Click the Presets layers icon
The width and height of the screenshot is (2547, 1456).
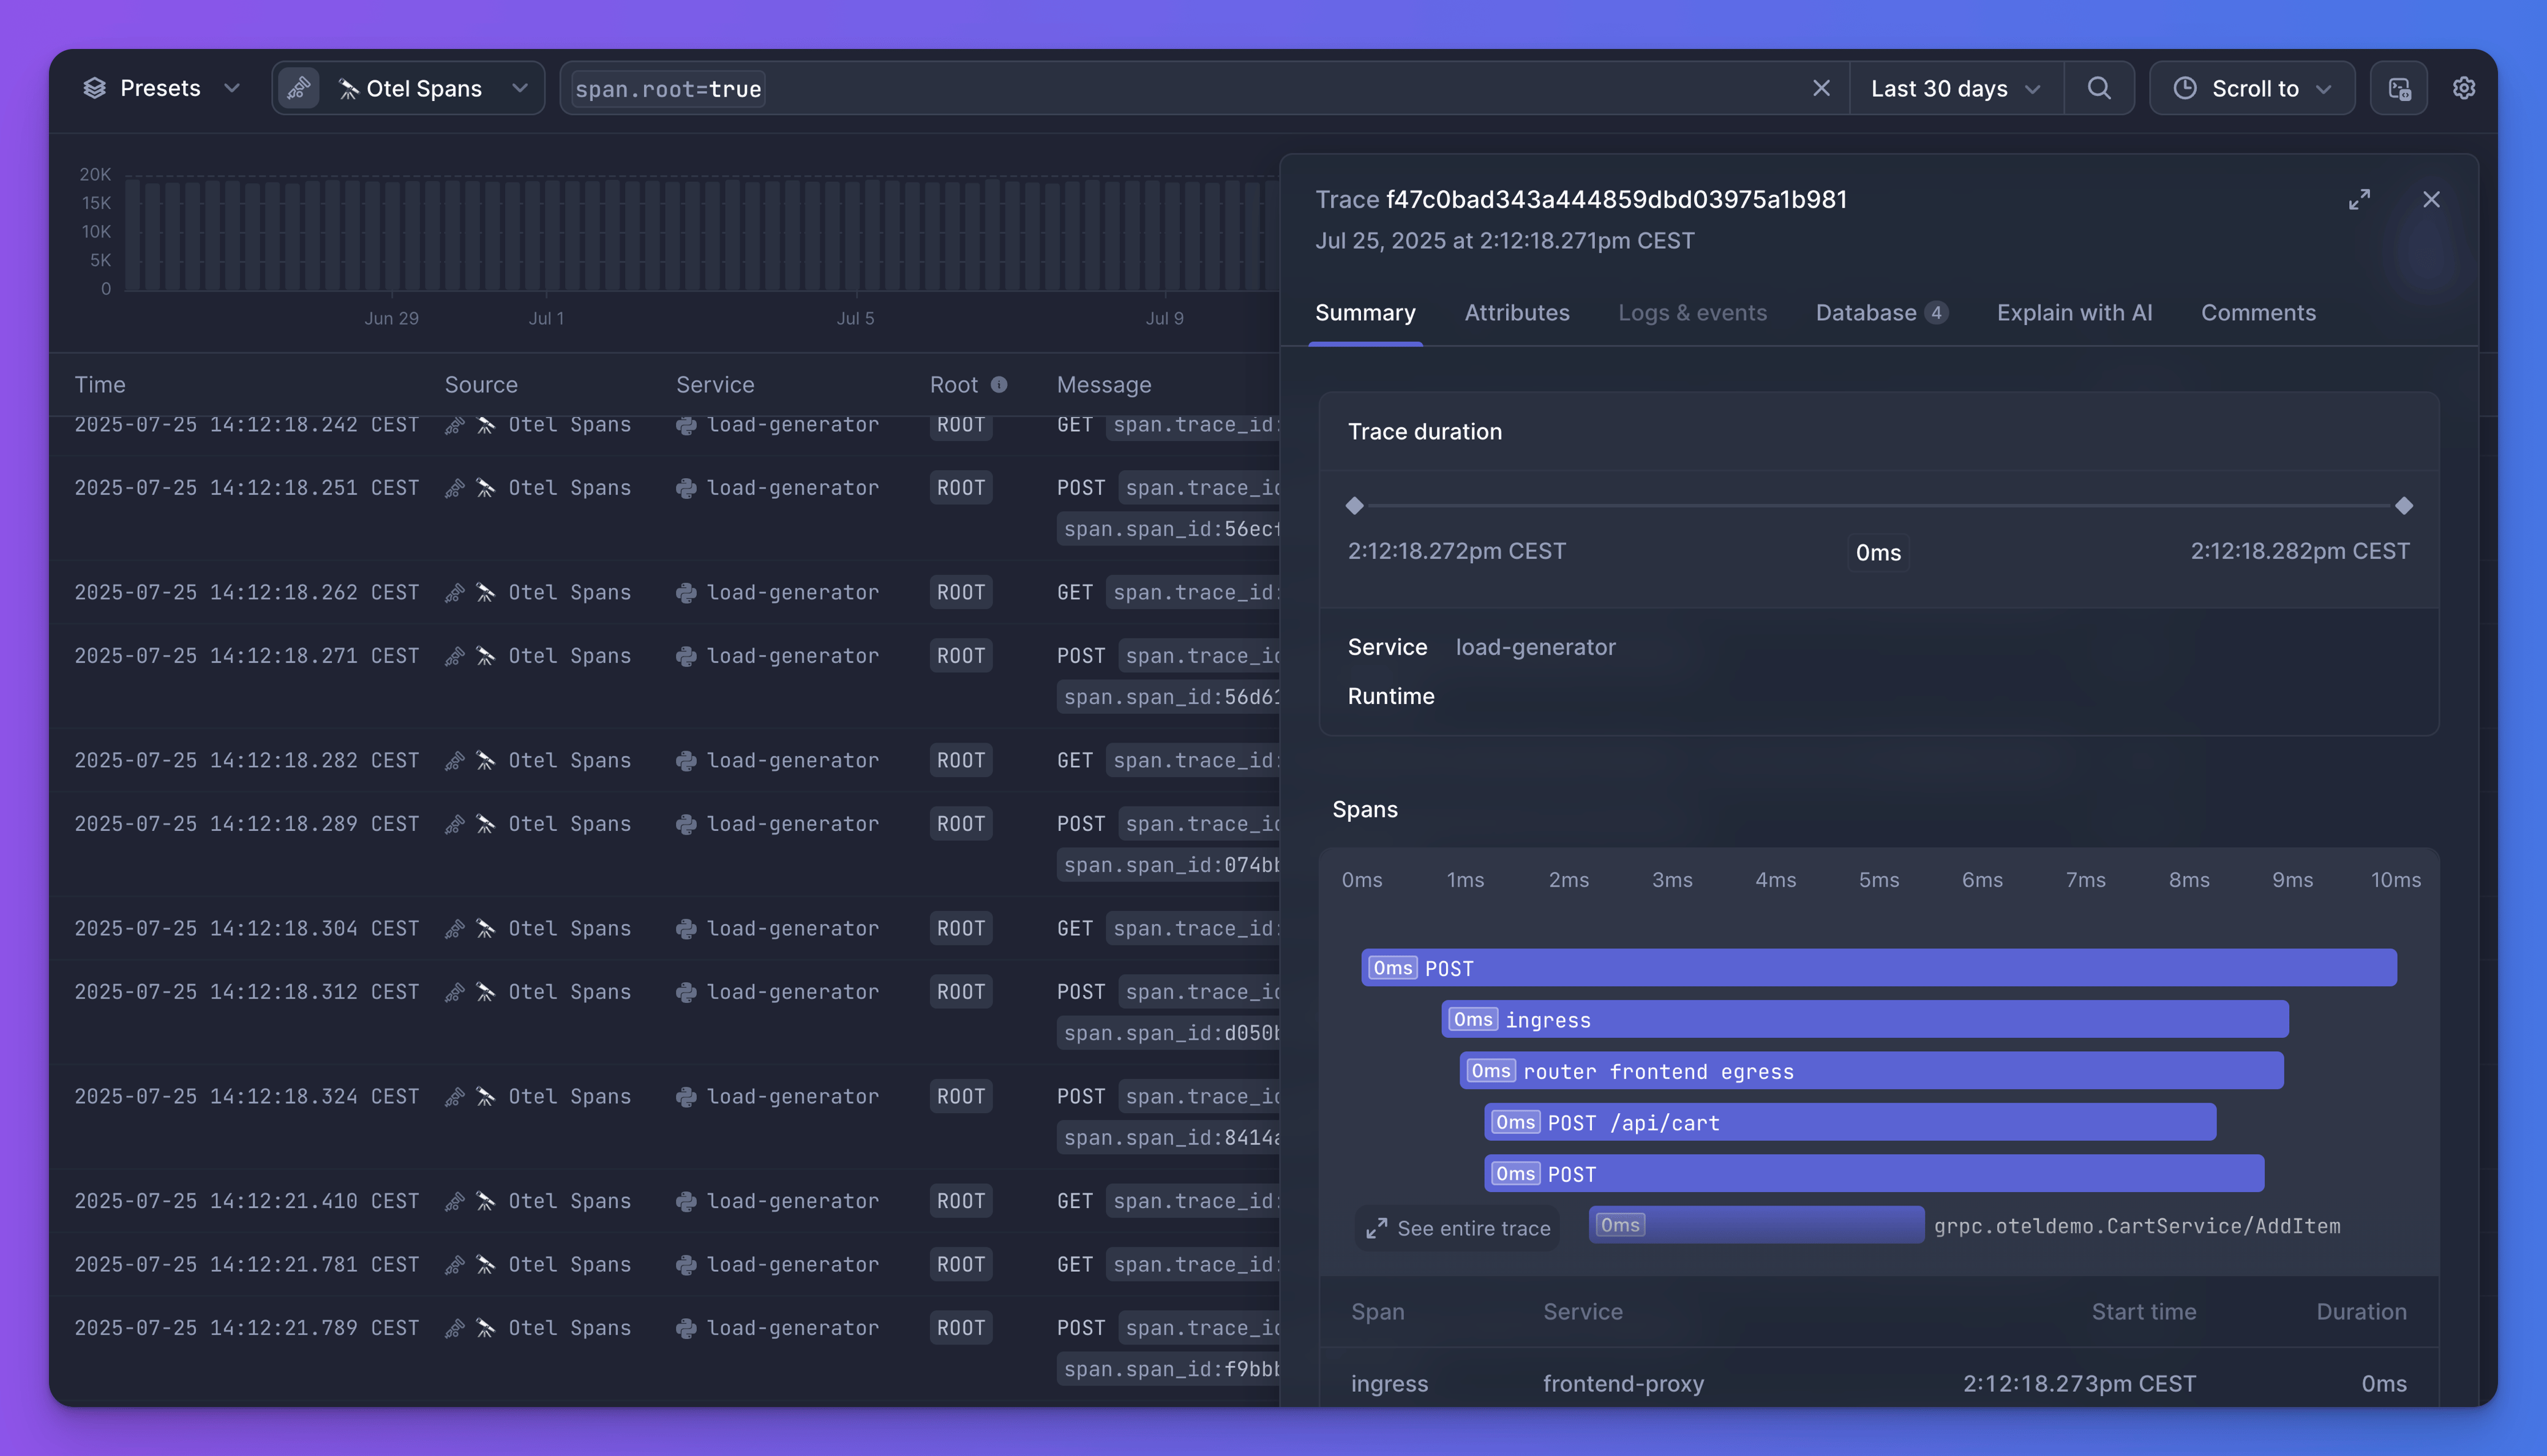pyautogui.click(x=95, y=88)
